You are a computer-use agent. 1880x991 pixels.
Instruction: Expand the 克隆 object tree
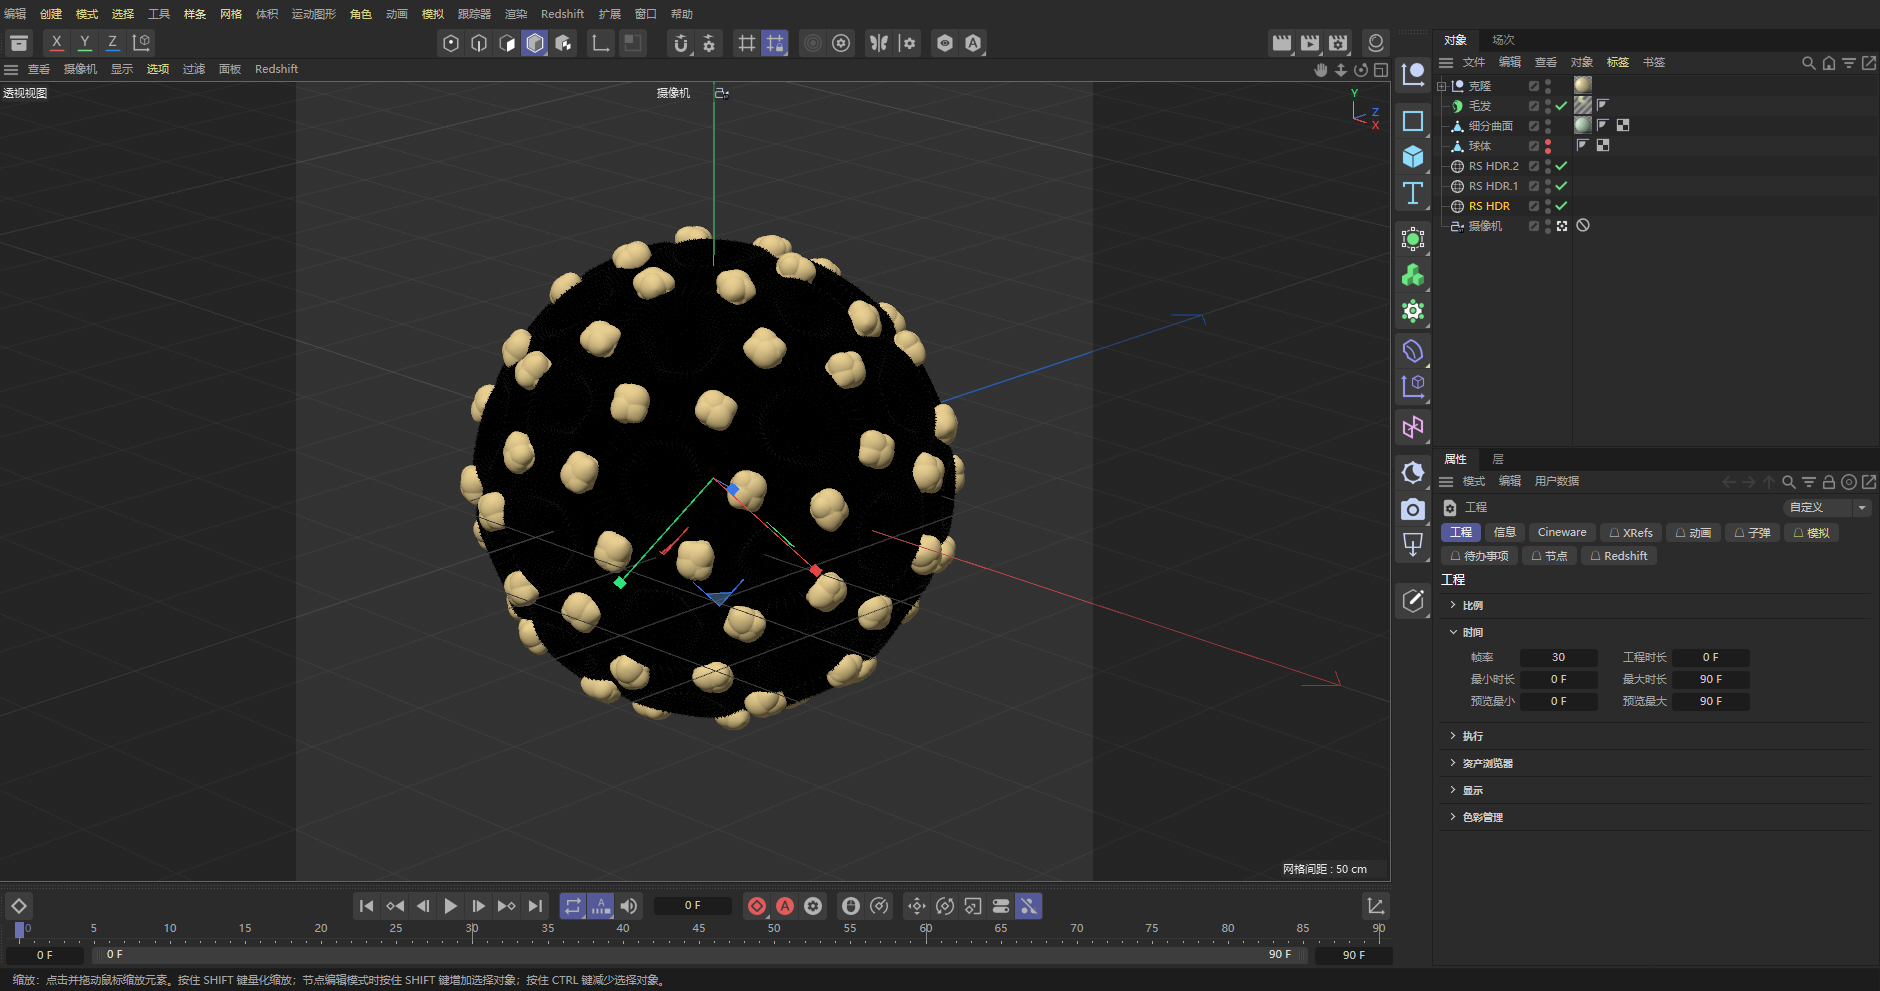tap(1442, 86)
